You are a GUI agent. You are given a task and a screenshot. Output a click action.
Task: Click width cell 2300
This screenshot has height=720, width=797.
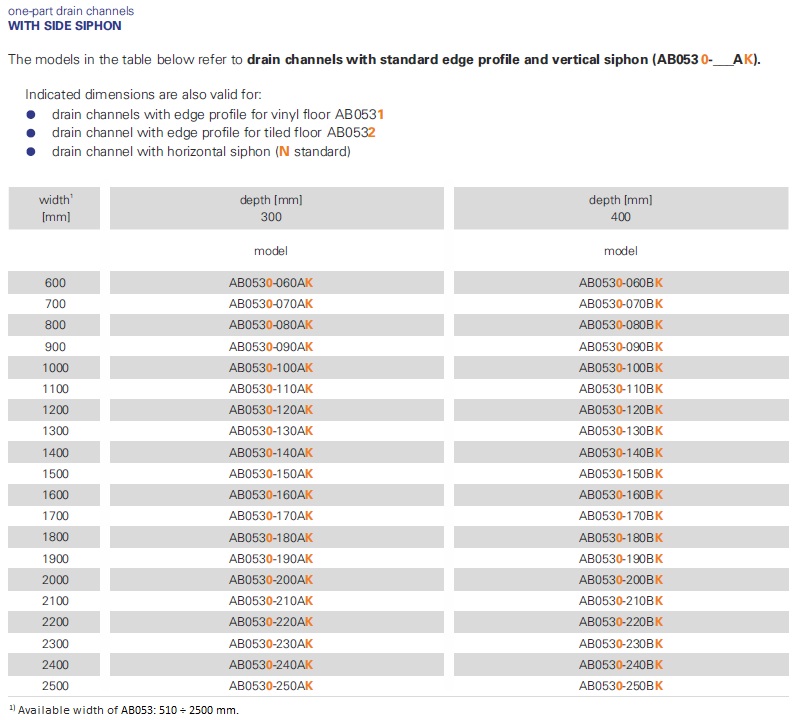pos(54,643)
